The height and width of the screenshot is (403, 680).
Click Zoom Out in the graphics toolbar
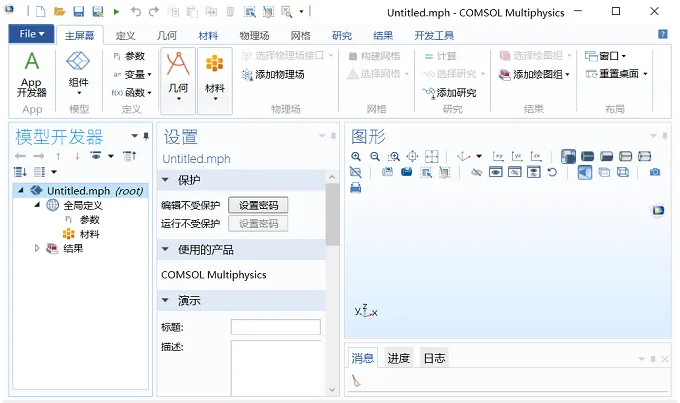point(375,157)
